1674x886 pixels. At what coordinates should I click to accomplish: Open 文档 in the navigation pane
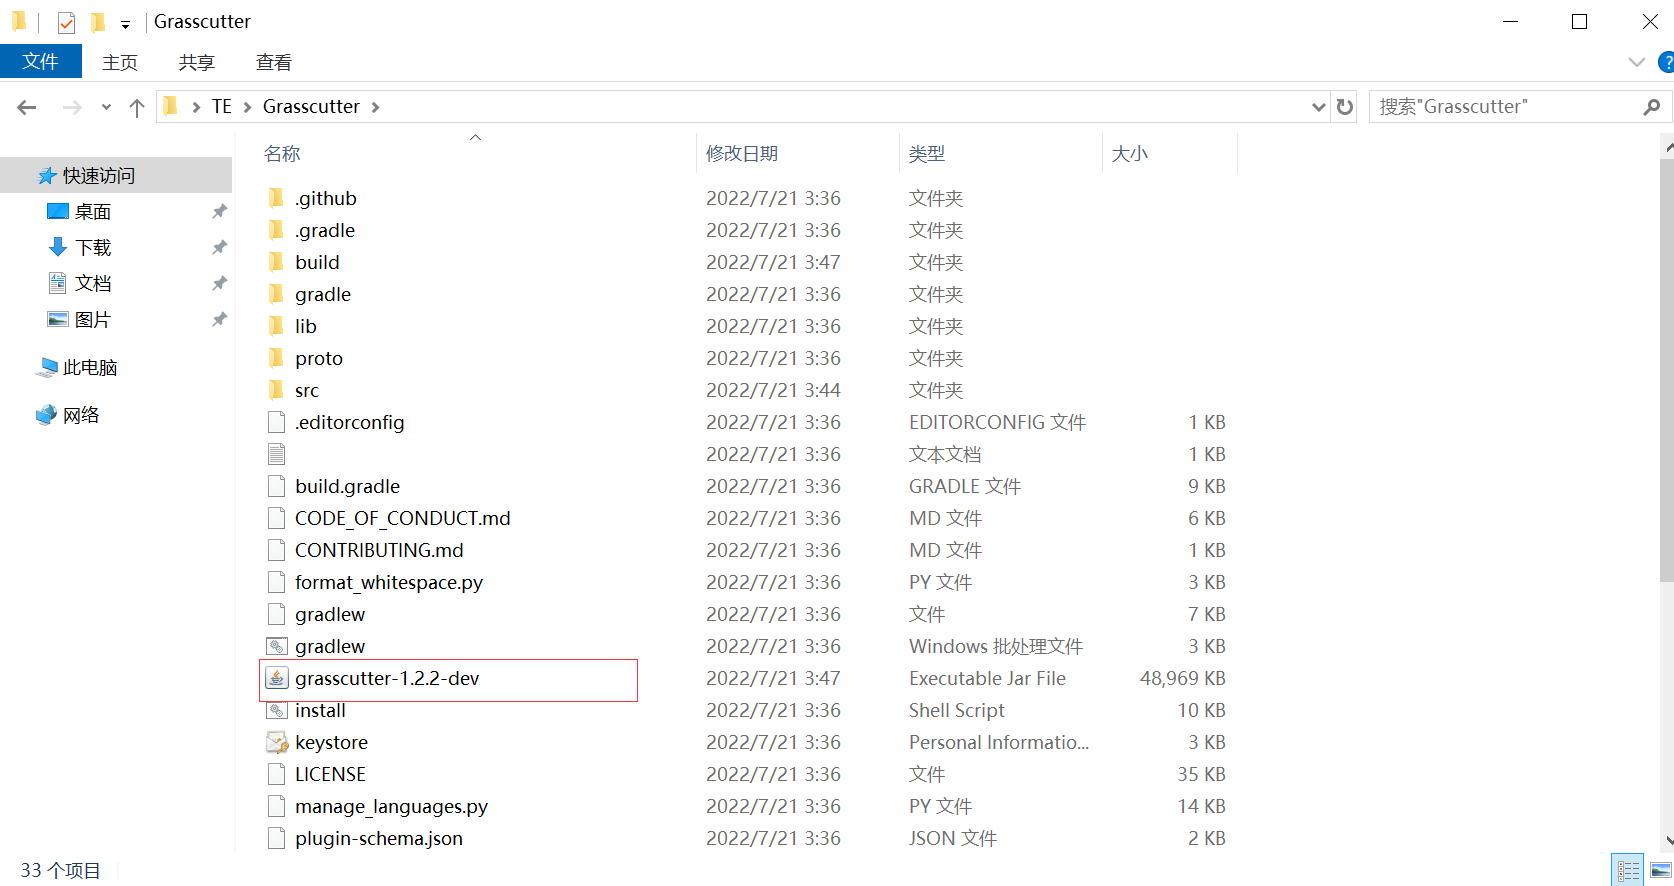coord(93,283)
